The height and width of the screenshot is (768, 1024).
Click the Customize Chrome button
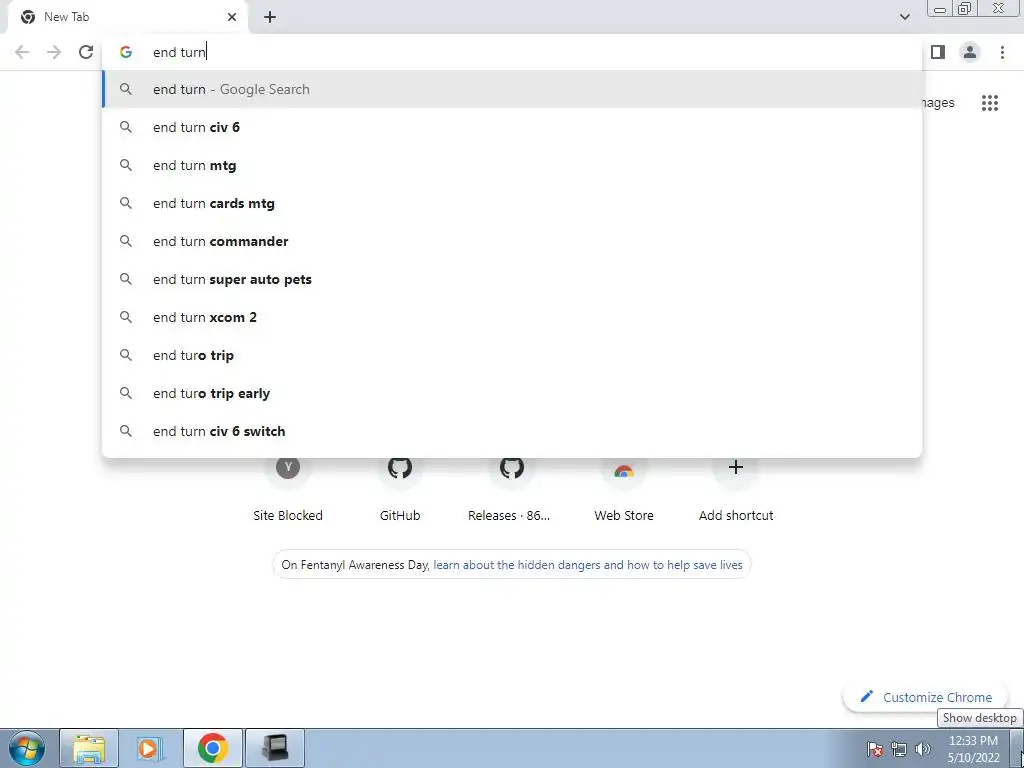(x=927, y=697)
